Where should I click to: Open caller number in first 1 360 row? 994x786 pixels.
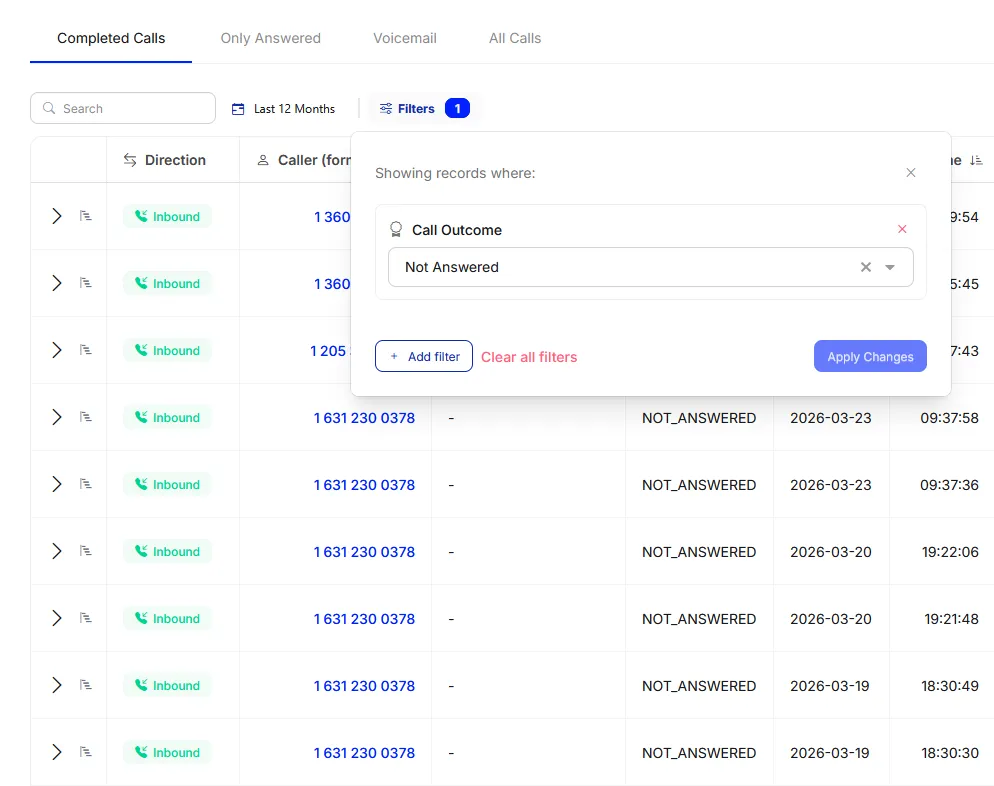[x=332, y=217]
